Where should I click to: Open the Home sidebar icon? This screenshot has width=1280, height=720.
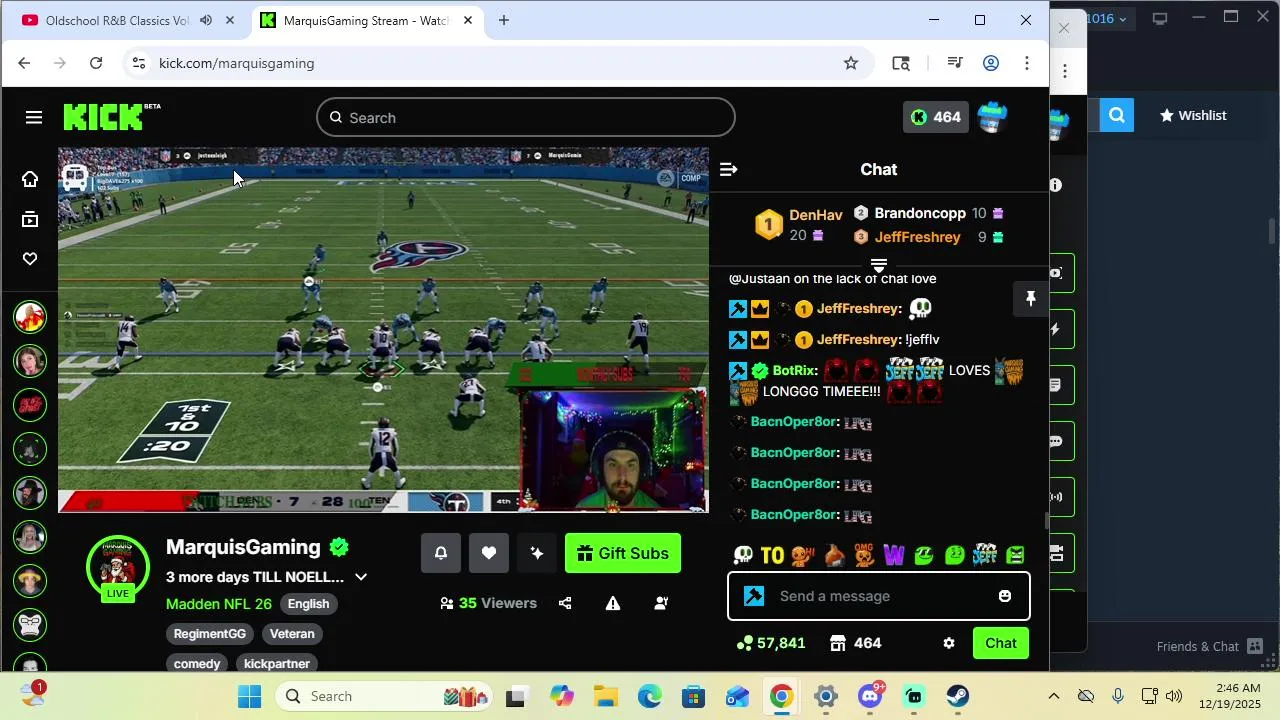(x=30, y=179)
